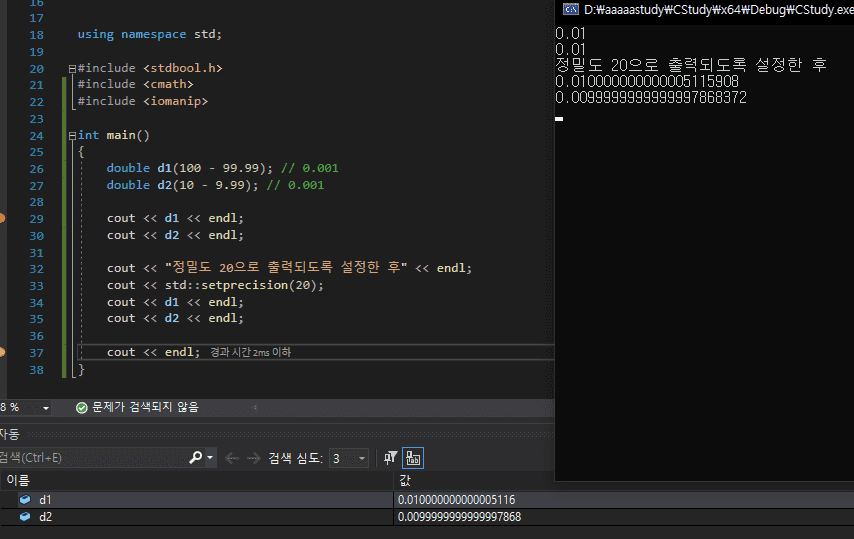The image size is (854, 539).
Task: Click '#include <iomanip>' code text
Action: [143, 101]
